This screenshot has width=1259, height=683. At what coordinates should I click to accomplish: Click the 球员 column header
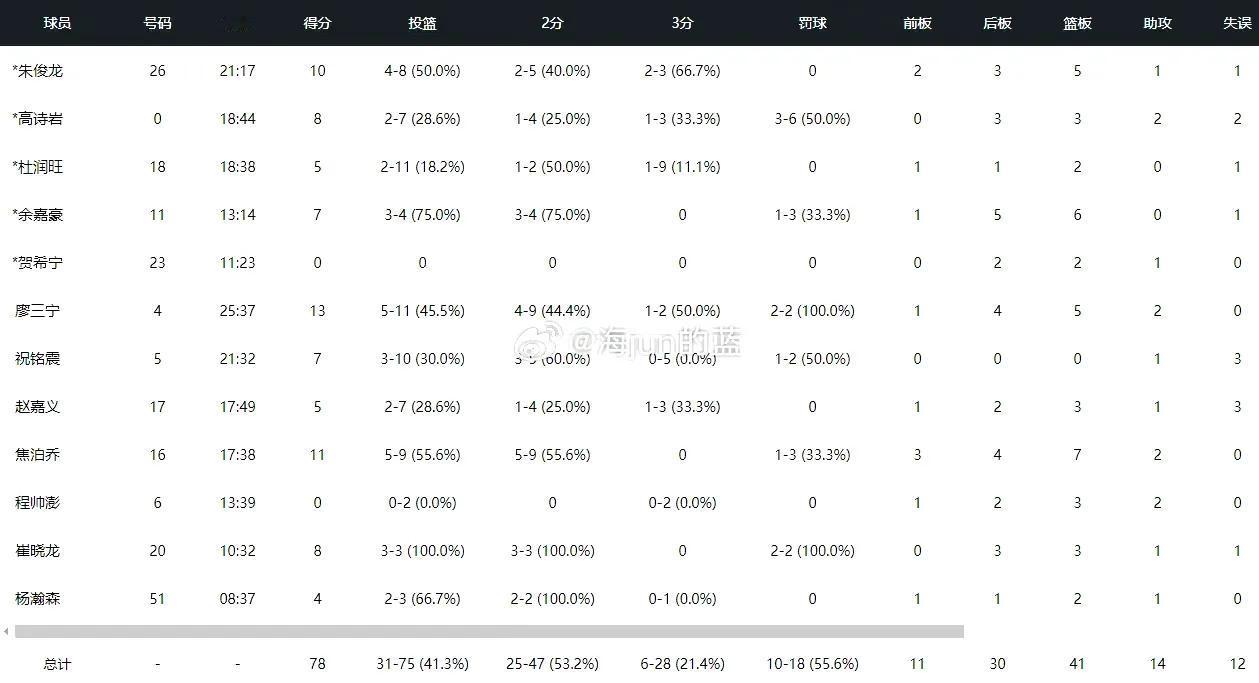point(57,23)
